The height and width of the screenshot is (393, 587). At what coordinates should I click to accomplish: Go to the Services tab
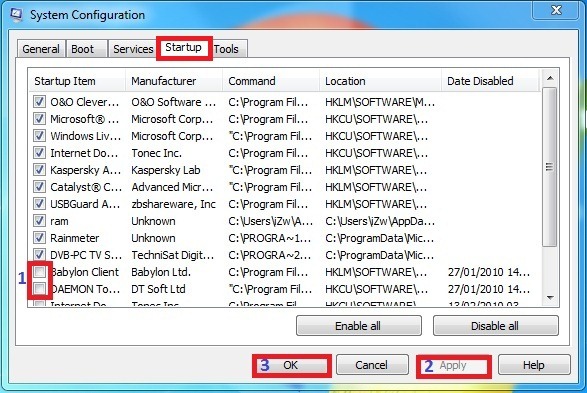click(133, 49)
